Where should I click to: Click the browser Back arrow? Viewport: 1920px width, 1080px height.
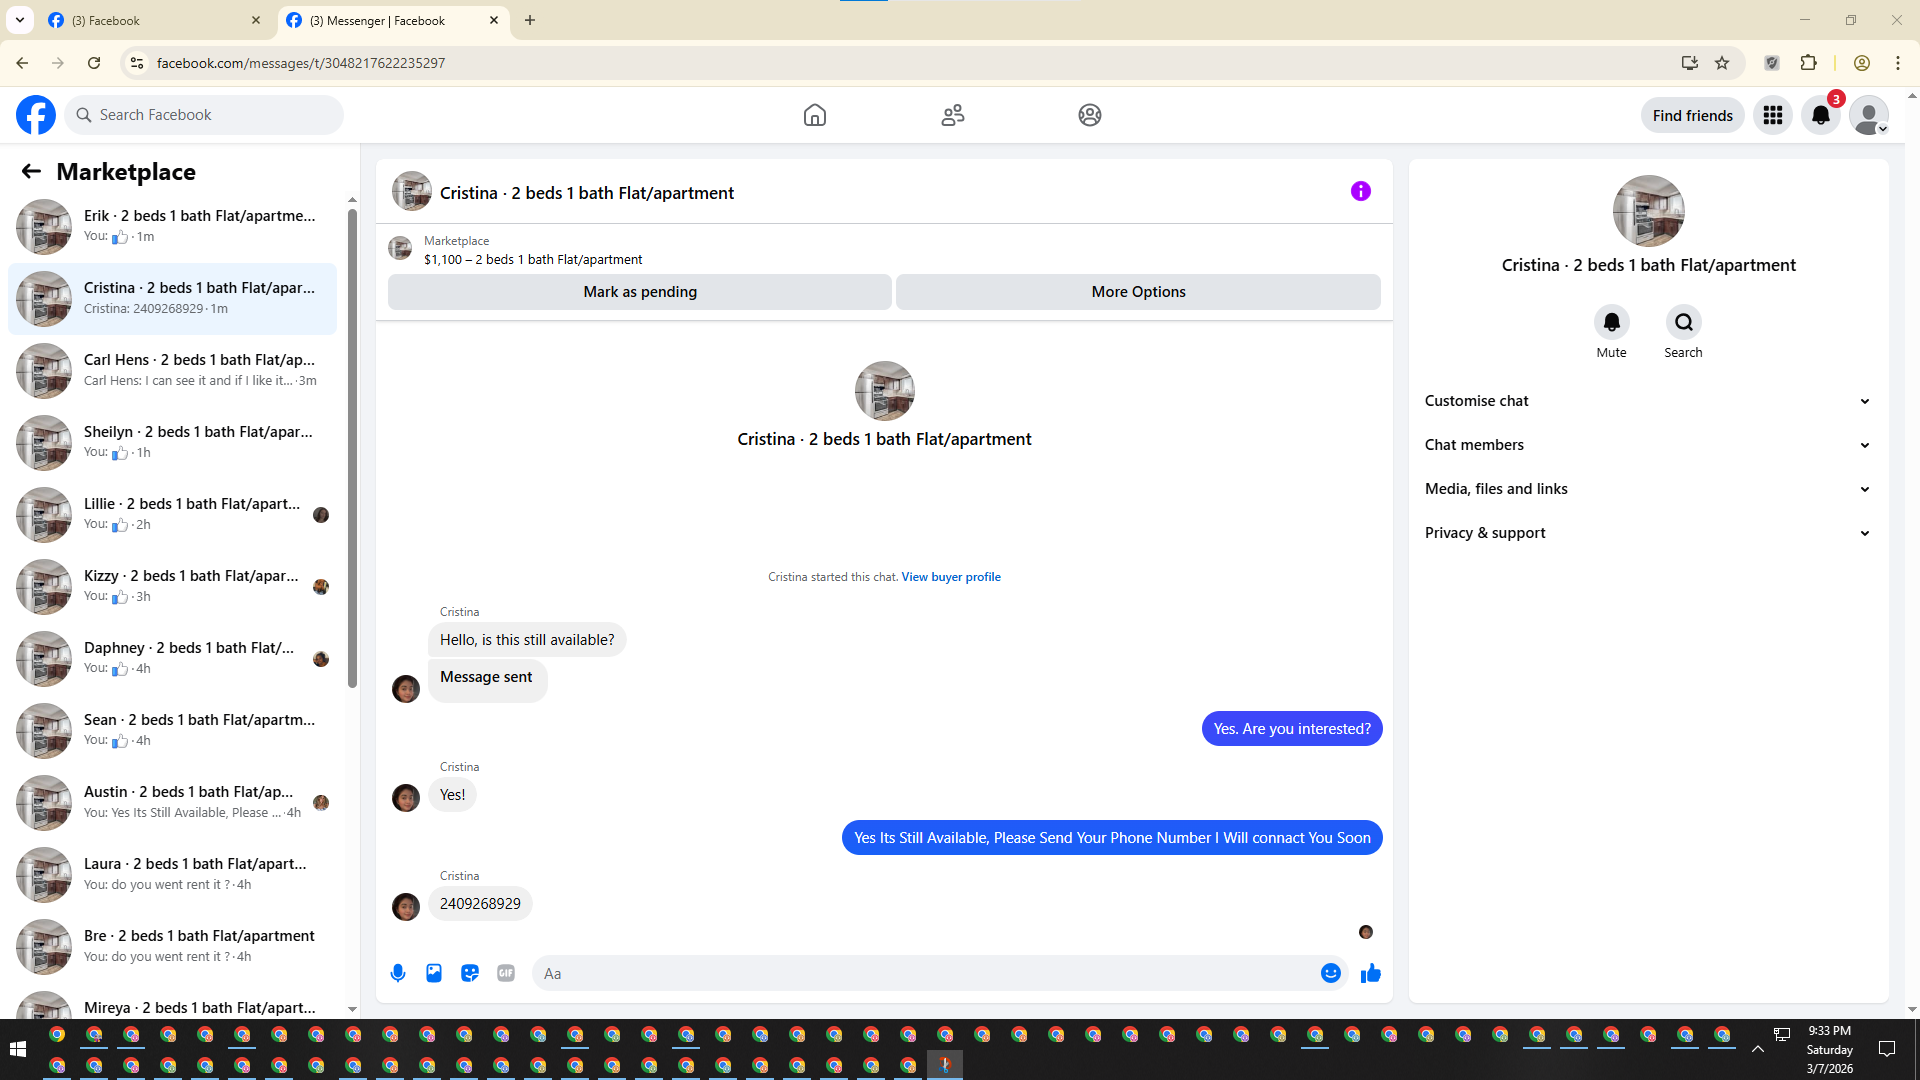click(22, 63)
